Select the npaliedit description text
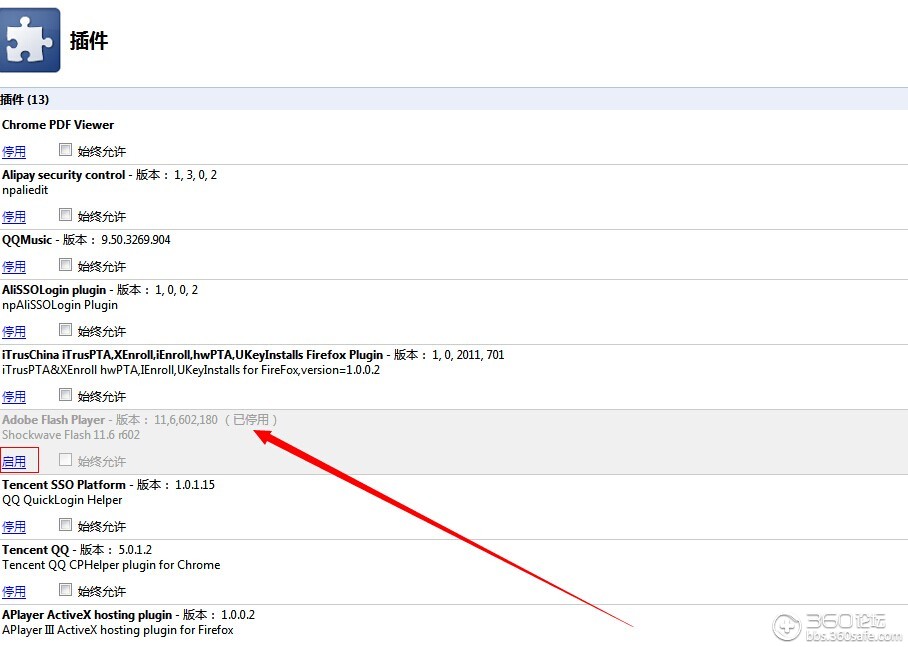The width and height of the screenshot is (908, 647). [x=25, y=190]
